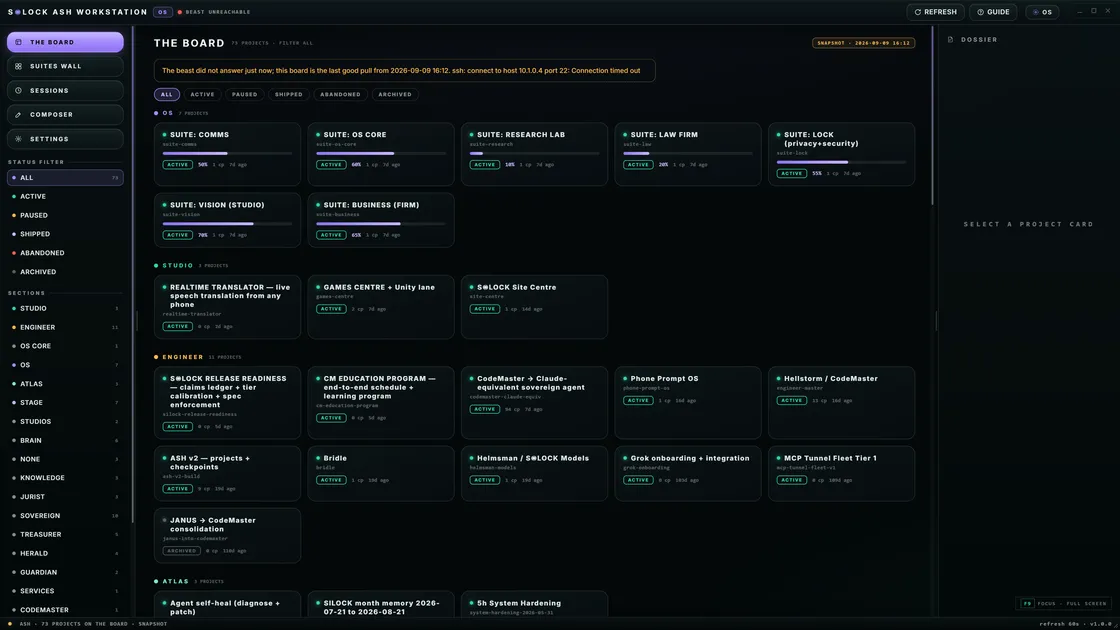Switch to the Shipped filter tab

(x=289, y=94)
